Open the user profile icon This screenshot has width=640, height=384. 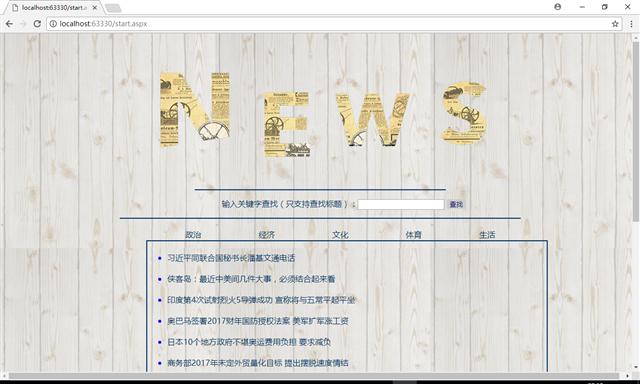click(x=558, y=7)
